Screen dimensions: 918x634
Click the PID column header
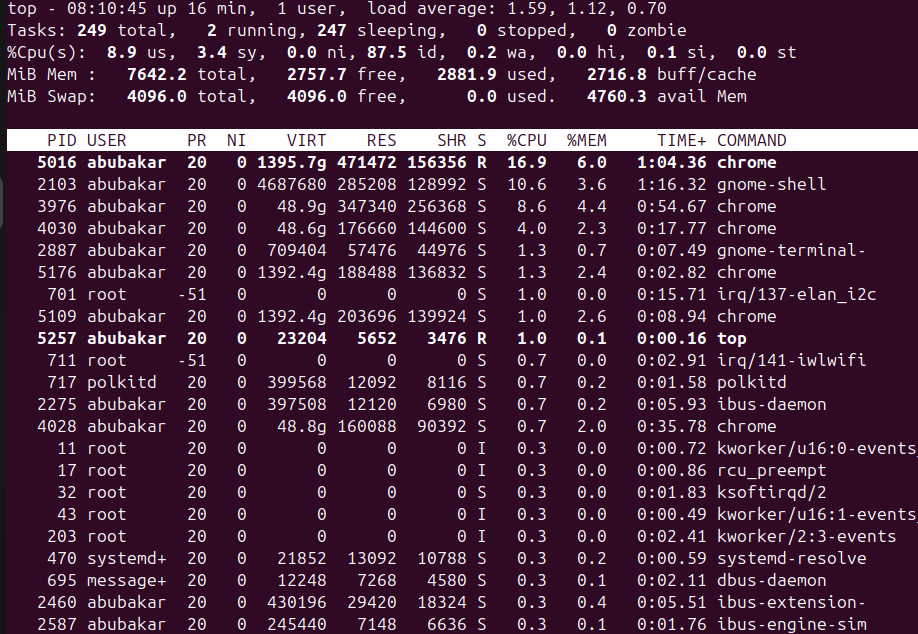click(x=61, y=140)
